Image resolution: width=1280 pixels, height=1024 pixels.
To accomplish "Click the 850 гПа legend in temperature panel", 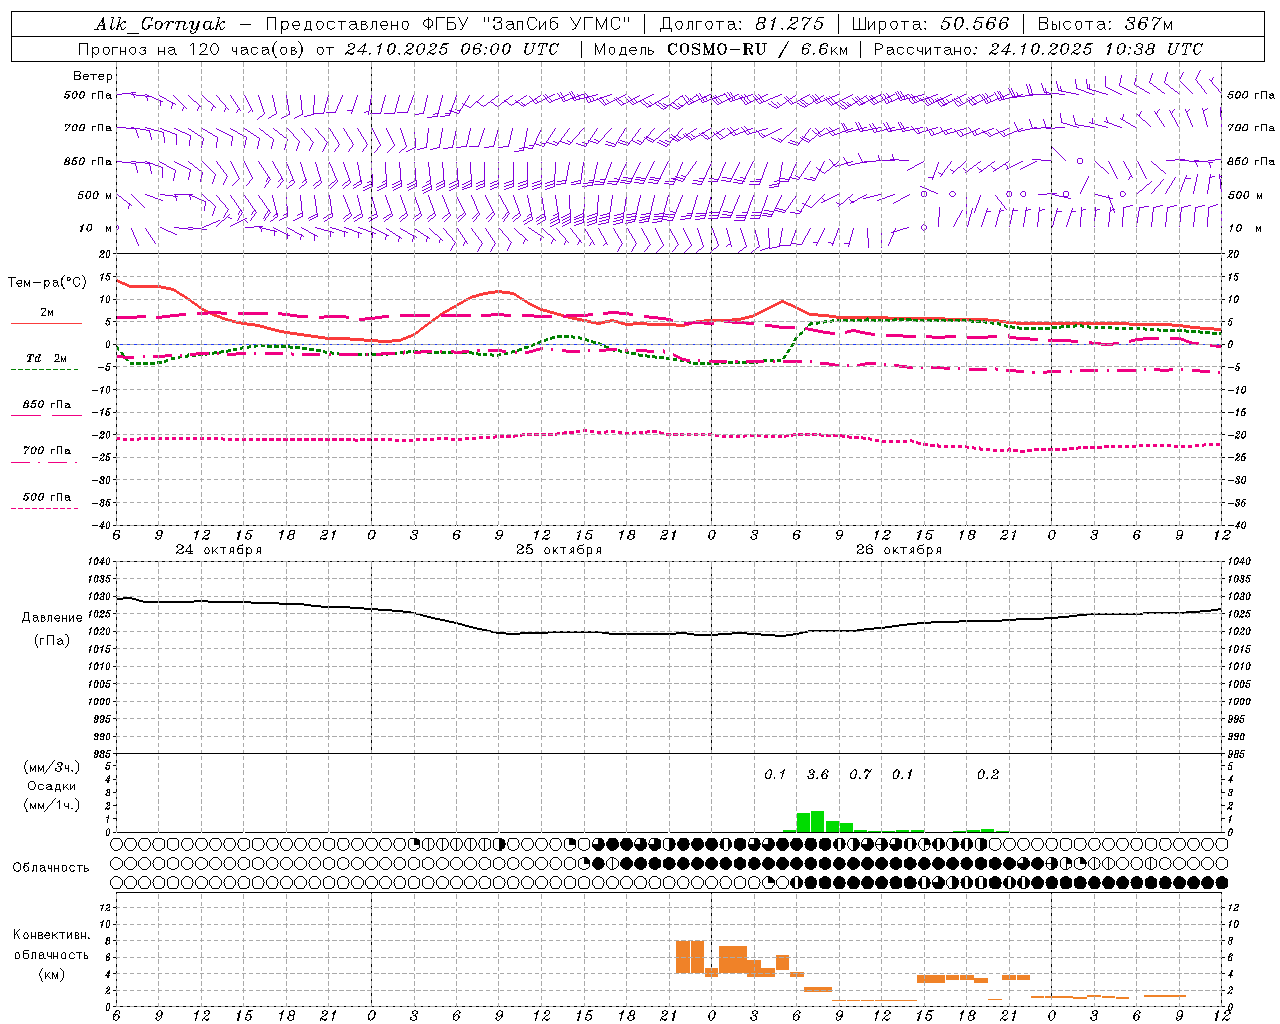I will pos(46,409).
